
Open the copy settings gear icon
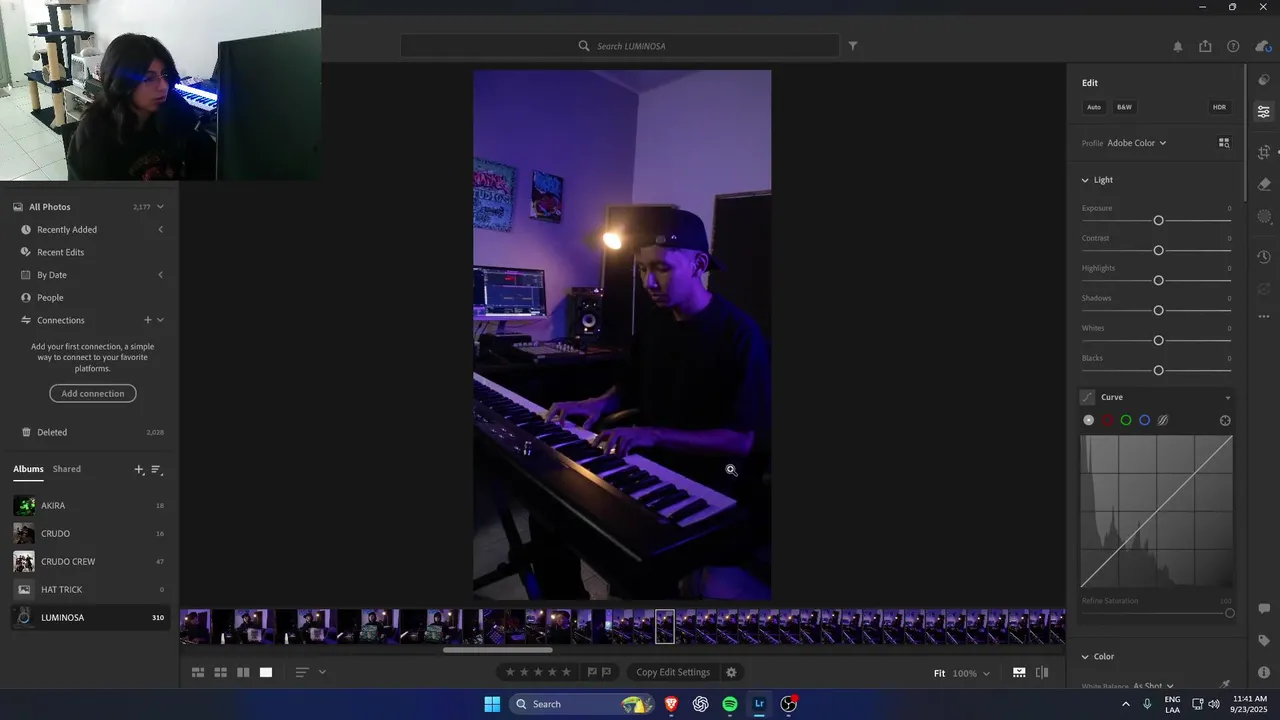coord(731,672)
